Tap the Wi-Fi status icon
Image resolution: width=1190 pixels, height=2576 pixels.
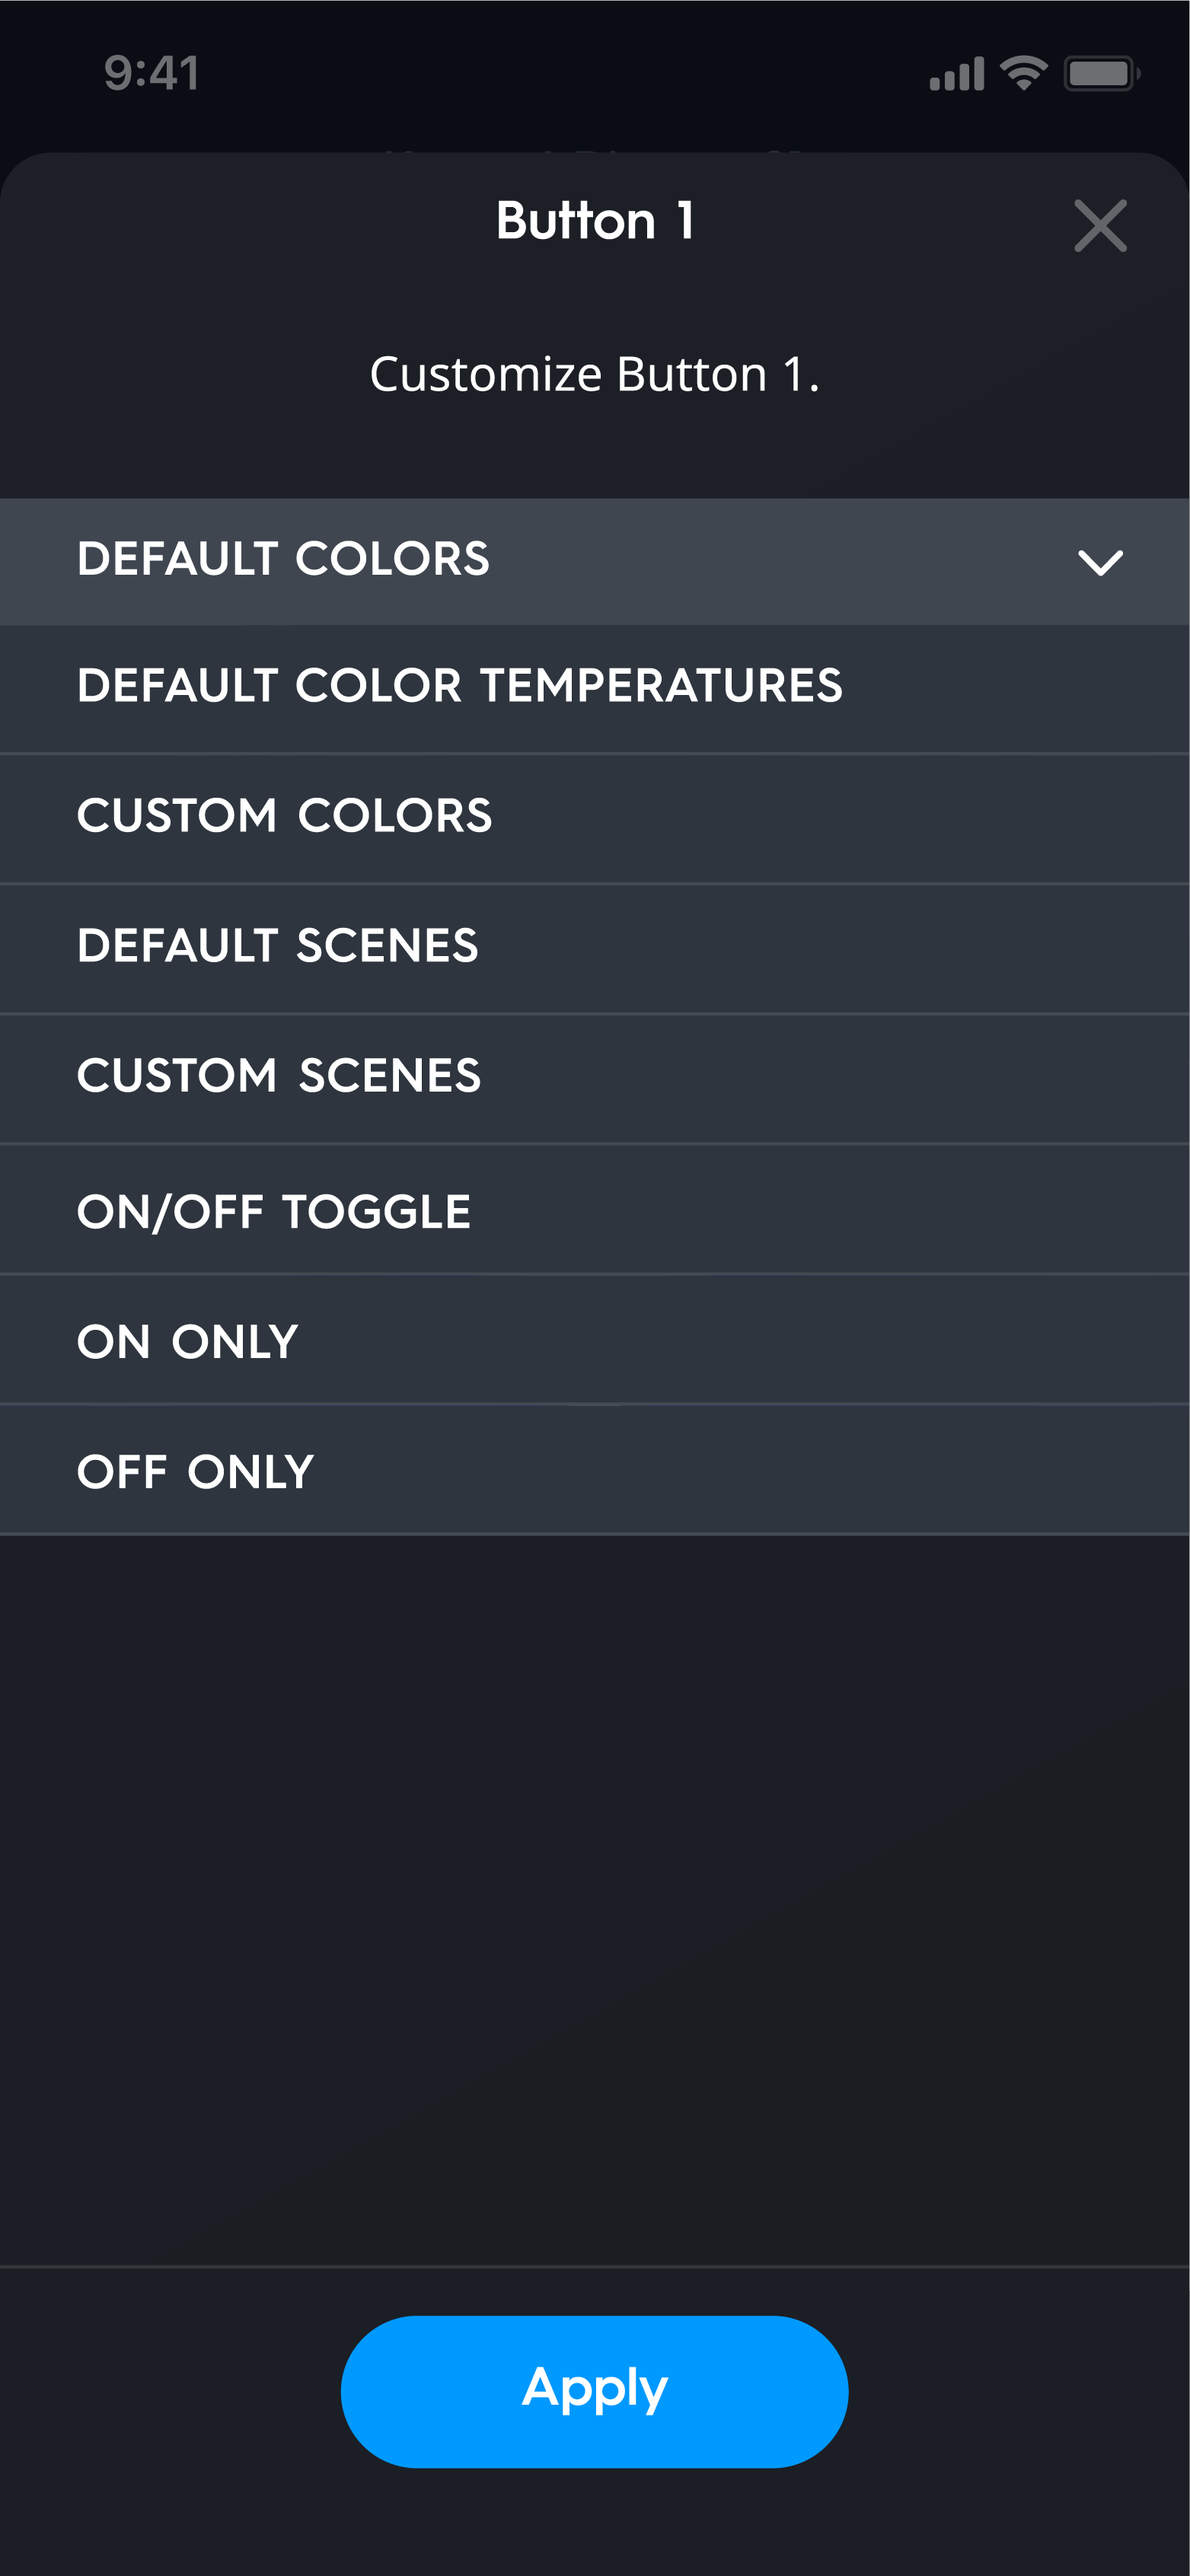click(1023, 73)
